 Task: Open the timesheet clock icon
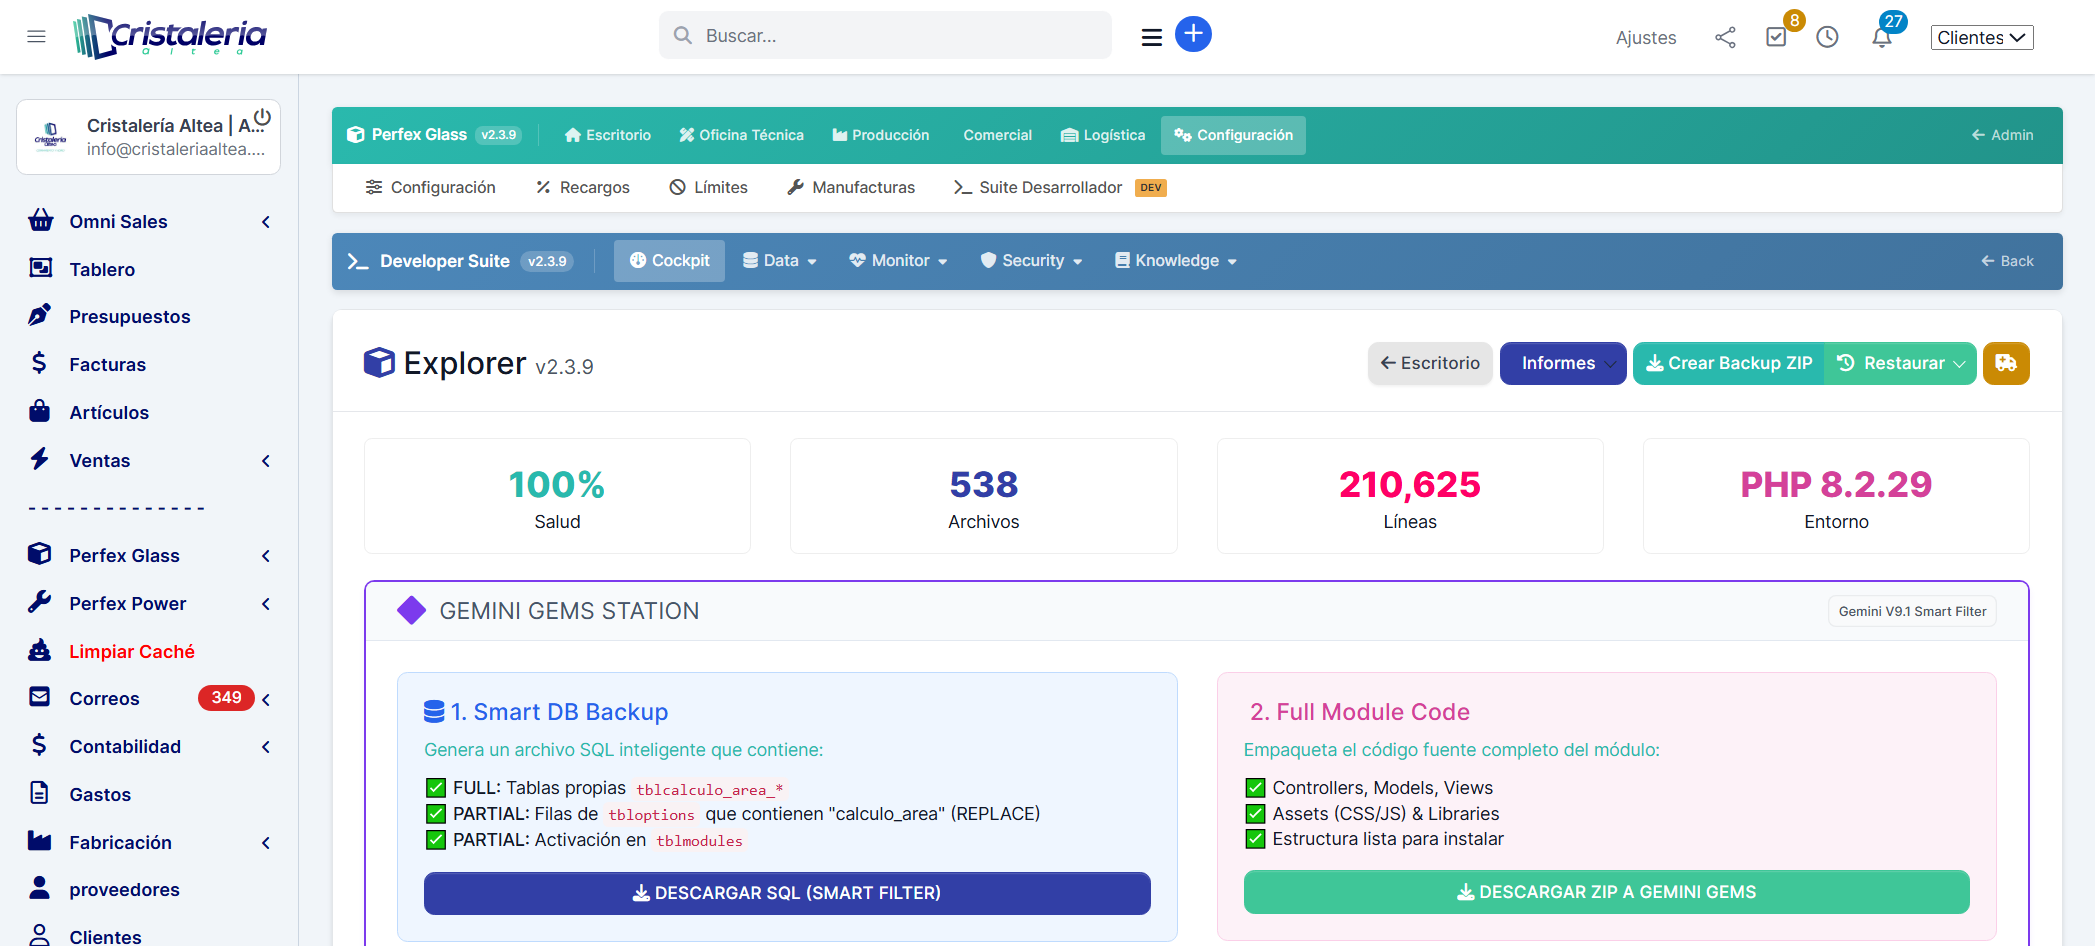click(x=1827, y=38)
